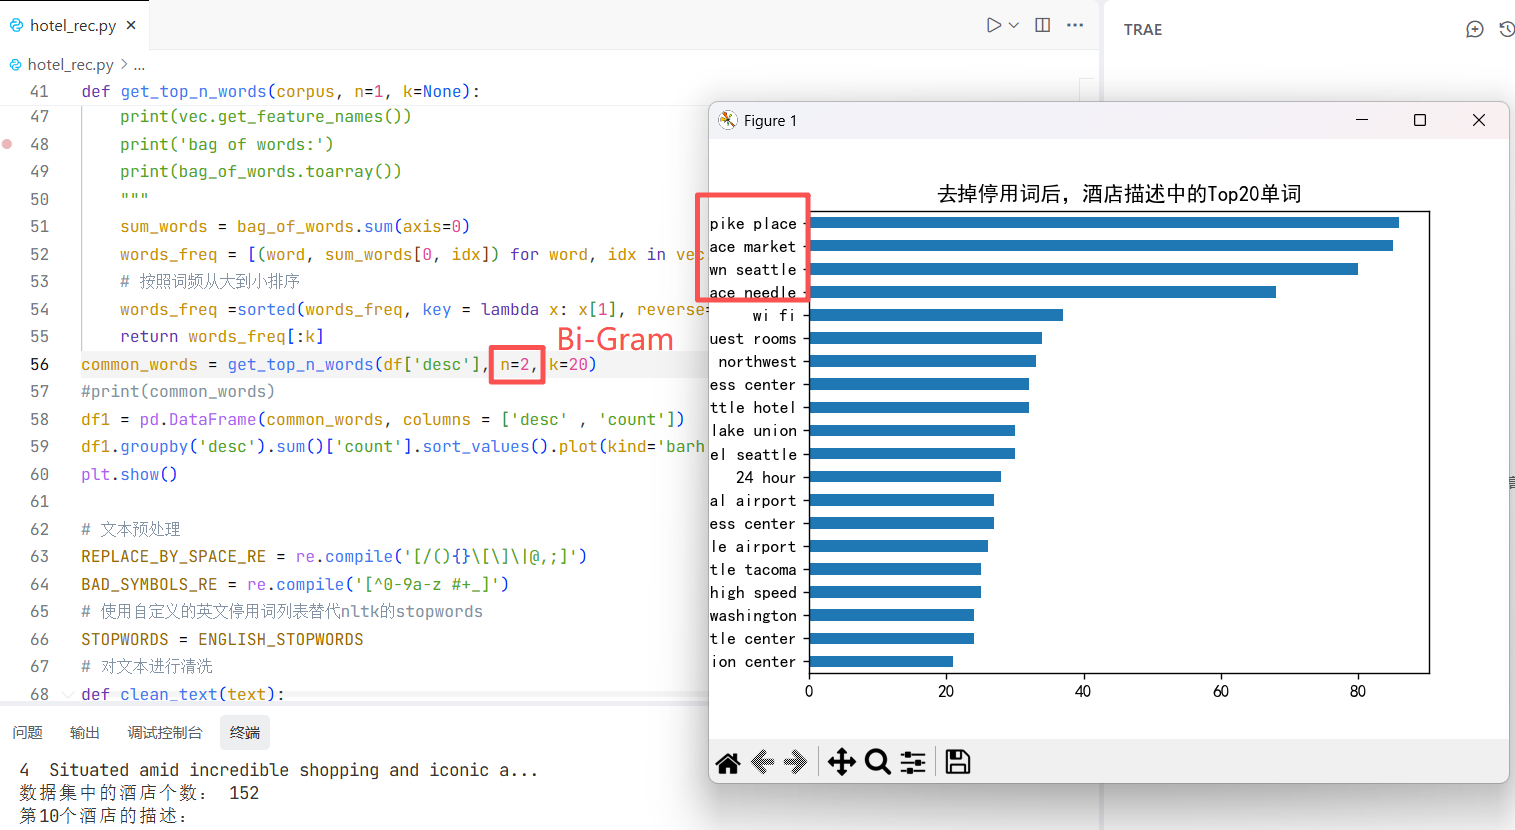Click the matplotlib icon in Figure 1 title bar

point(728,120)
